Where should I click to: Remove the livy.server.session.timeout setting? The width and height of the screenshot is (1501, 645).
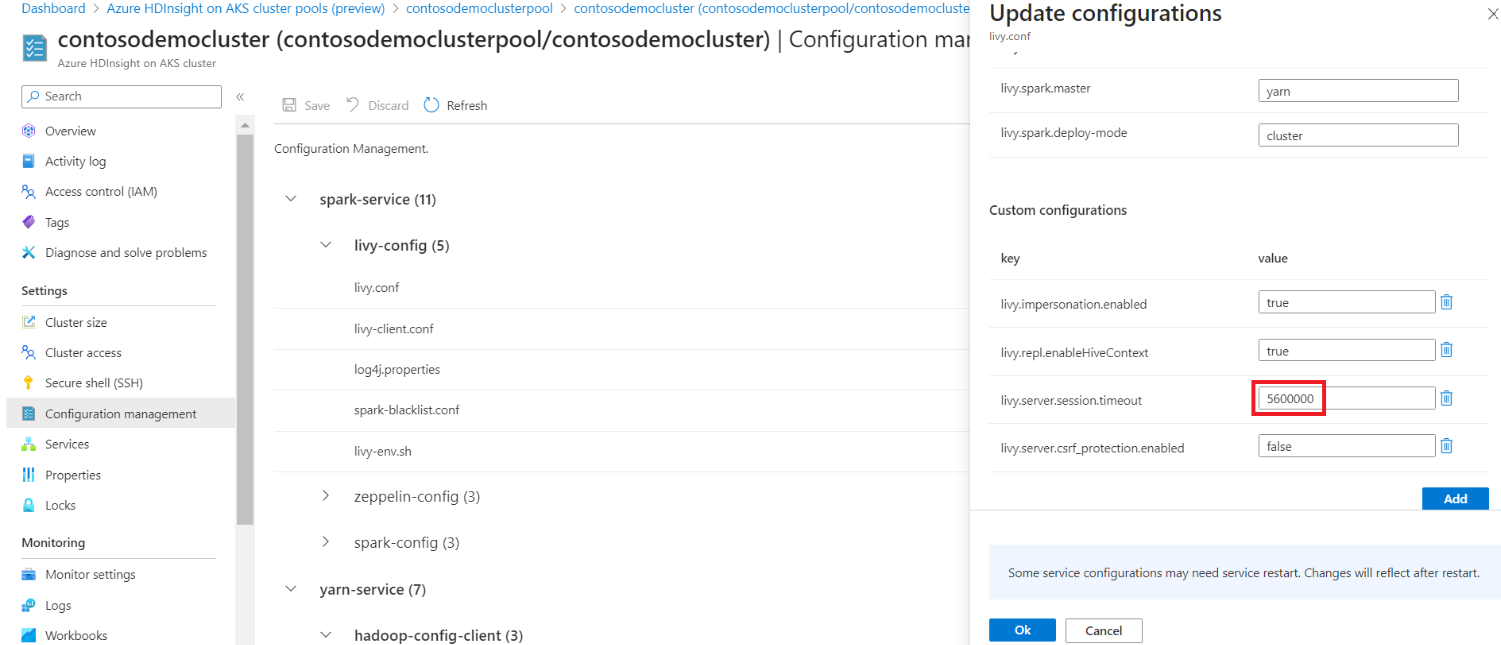pos(1446,398)
